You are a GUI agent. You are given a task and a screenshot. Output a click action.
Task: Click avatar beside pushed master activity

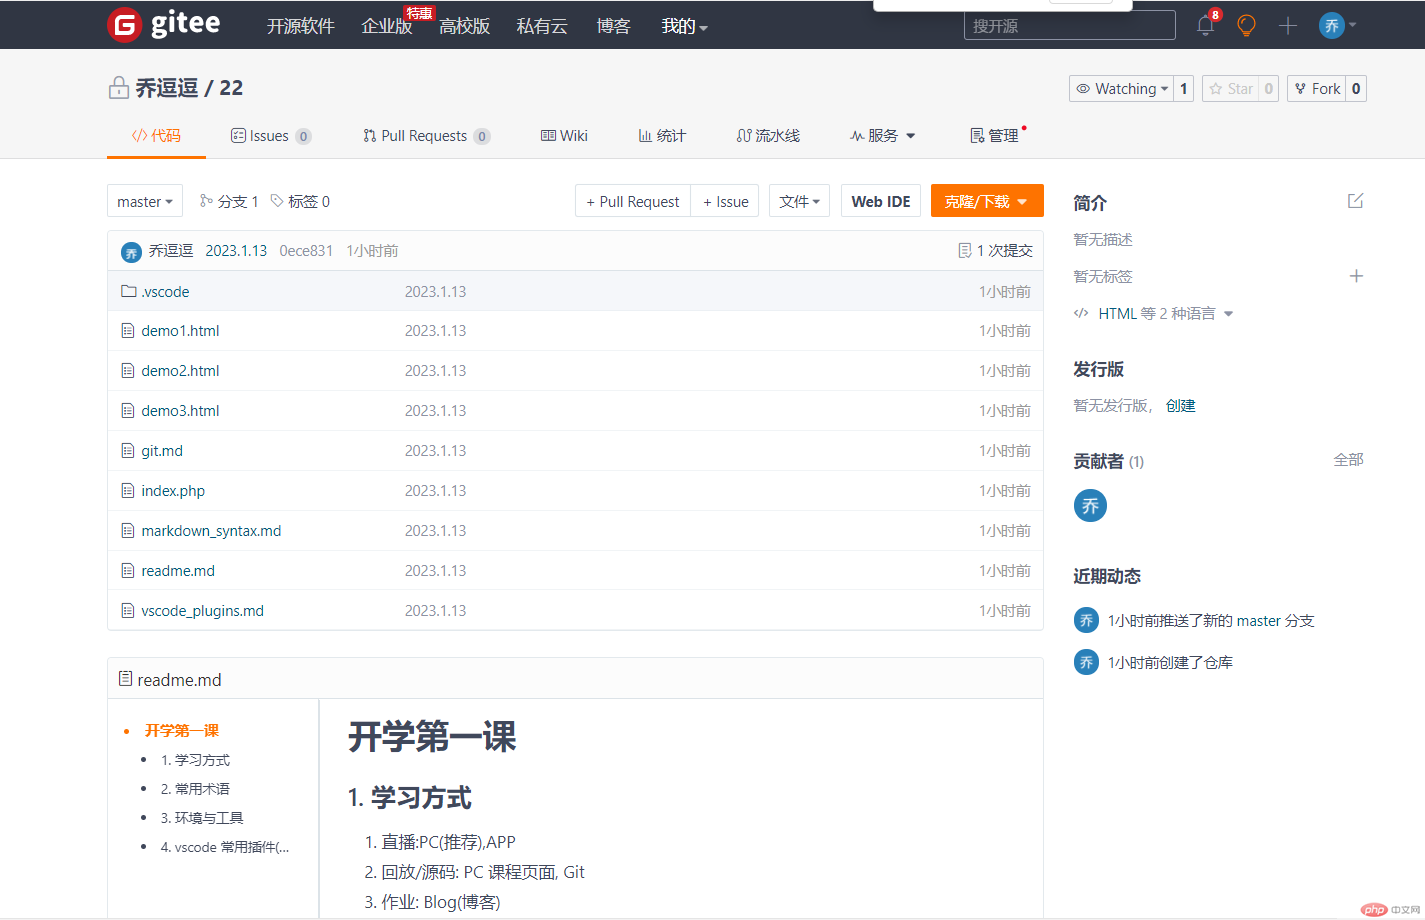click(1086, 620)
